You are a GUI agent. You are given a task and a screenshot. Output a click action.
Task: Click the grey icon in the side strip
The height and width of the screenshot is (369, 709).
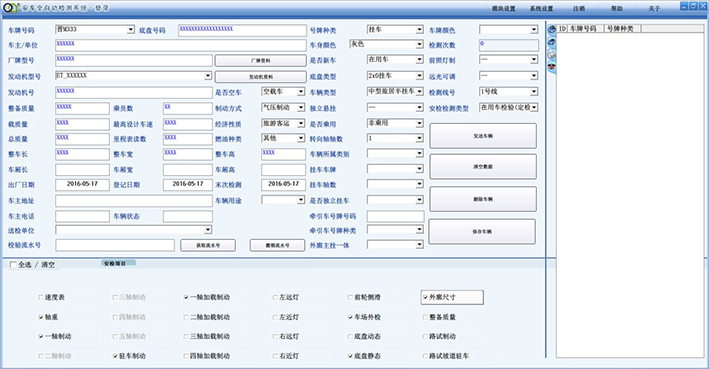tap(552, 55)
